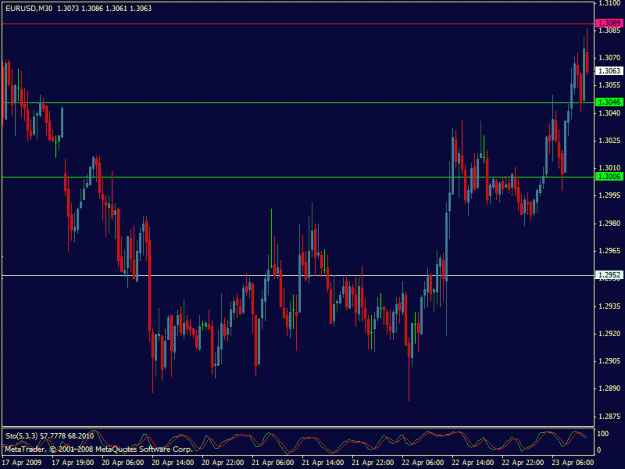Click the 20 Apr 14:00 time label
Screen dimensions: 625x469
pos(173,463)
